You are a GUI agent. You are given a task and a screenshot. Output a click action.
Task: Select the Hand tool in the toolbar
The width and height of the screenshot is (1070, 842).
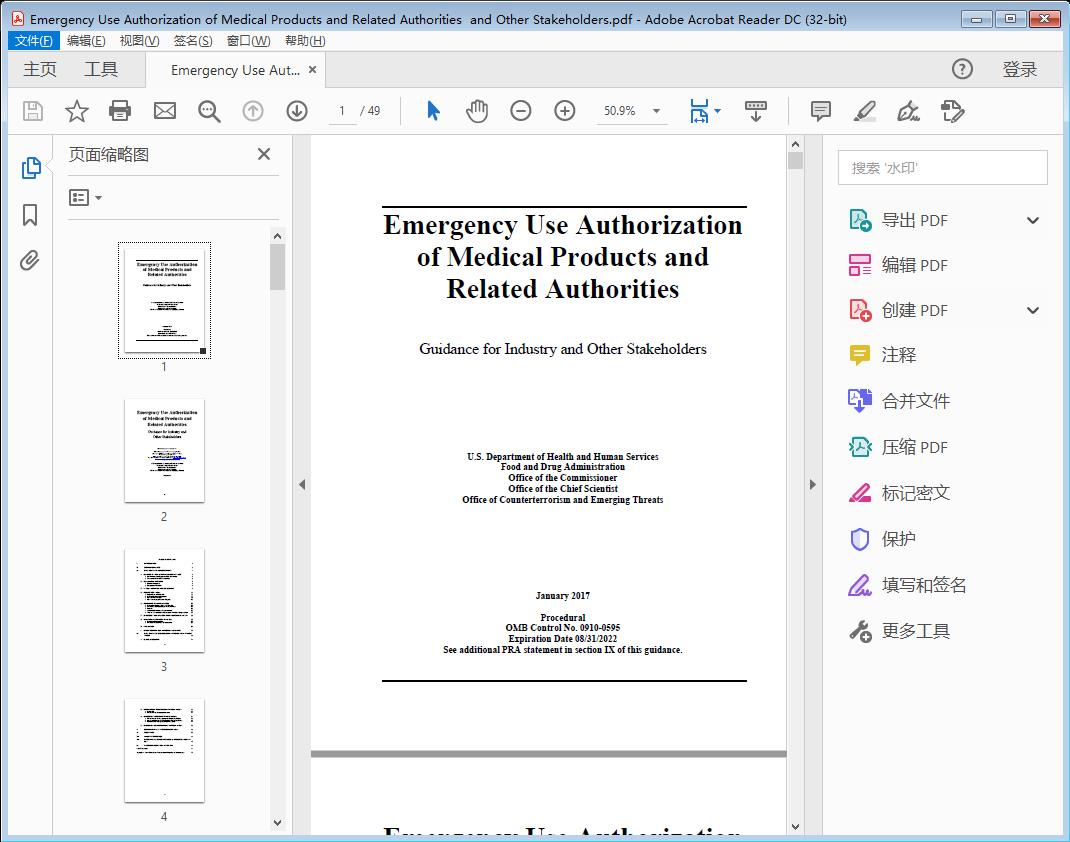477,111
